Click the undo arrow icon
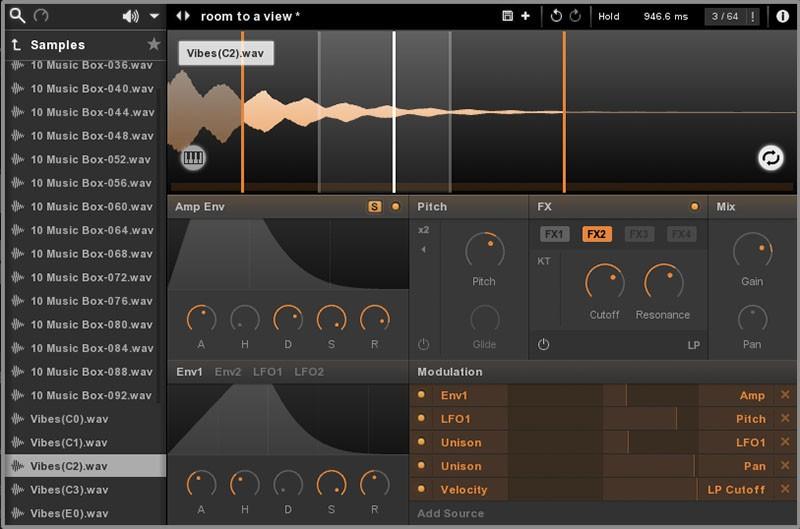Viewport: 800px width, 529px height. 556,16
